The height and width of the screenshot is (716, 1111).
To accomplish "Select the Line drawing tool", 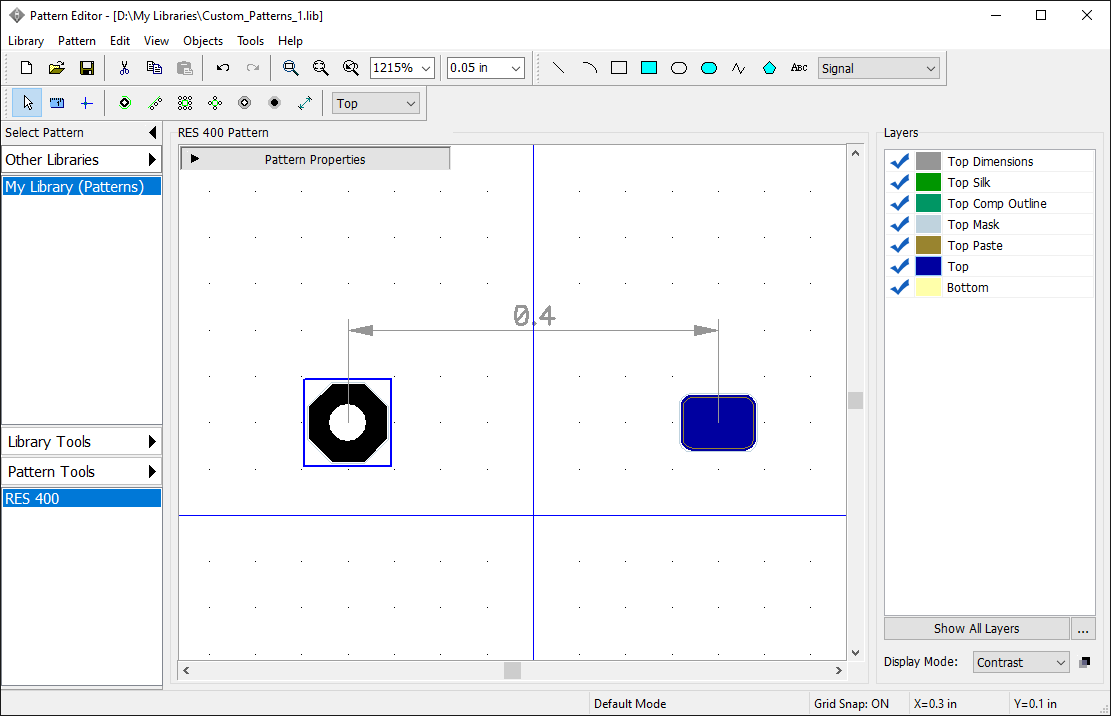I will tap(558, 68).
